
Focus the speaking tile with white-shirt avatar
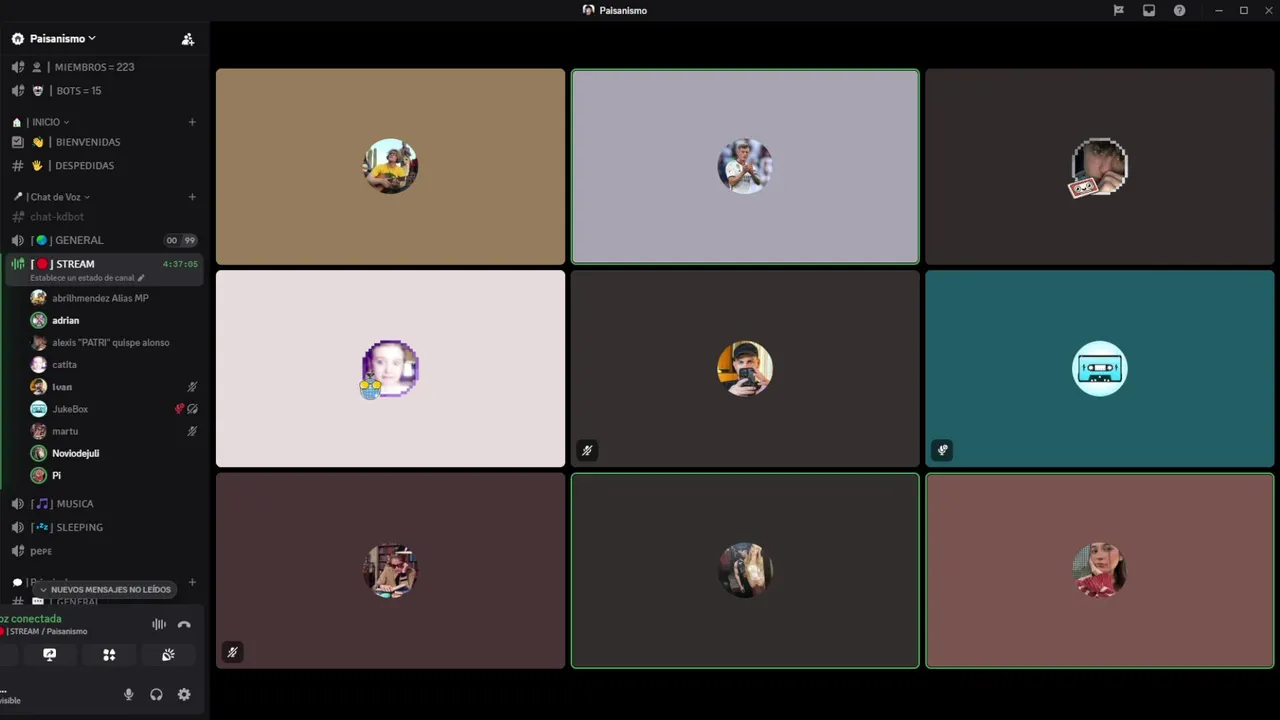[745, 166]
